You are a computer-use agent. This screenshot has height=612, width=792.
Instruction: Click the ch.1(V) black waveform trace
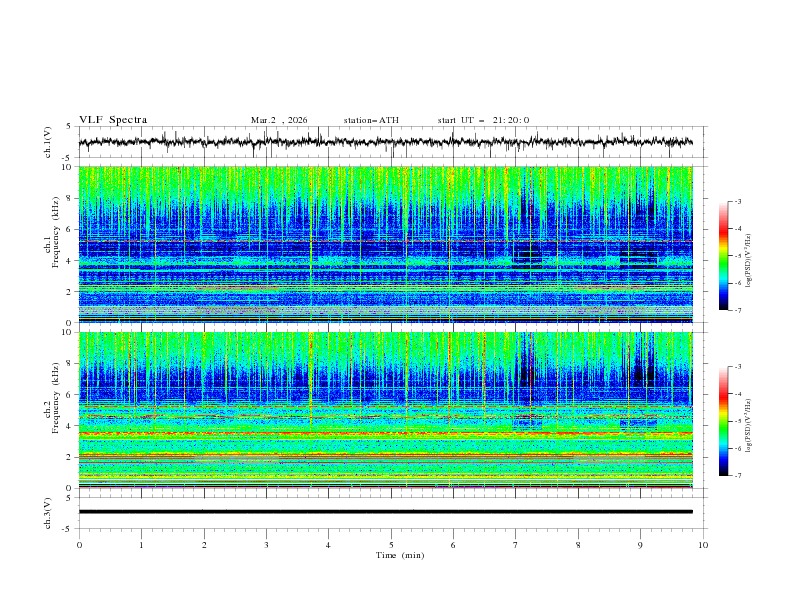click(385, 142)
